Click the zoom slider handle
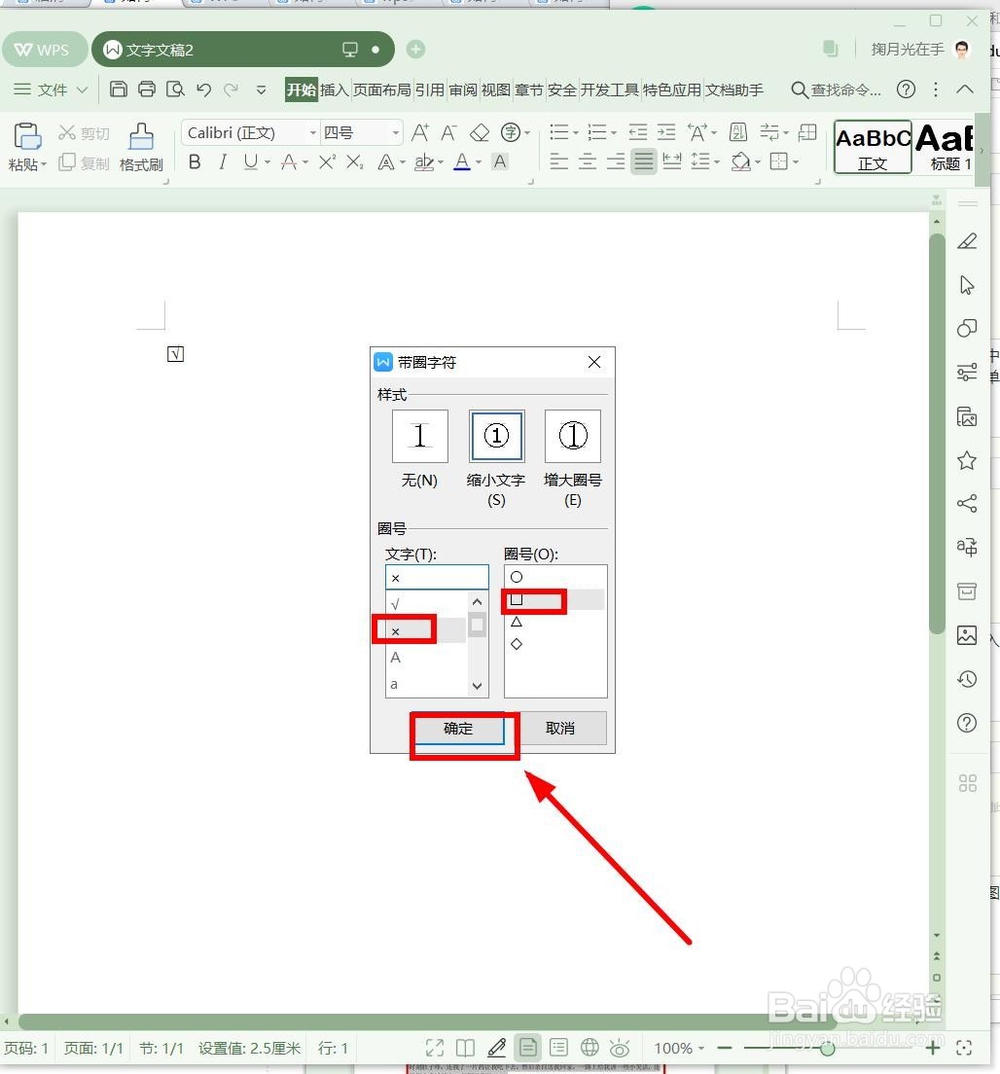 click(x=827, y=1048)
